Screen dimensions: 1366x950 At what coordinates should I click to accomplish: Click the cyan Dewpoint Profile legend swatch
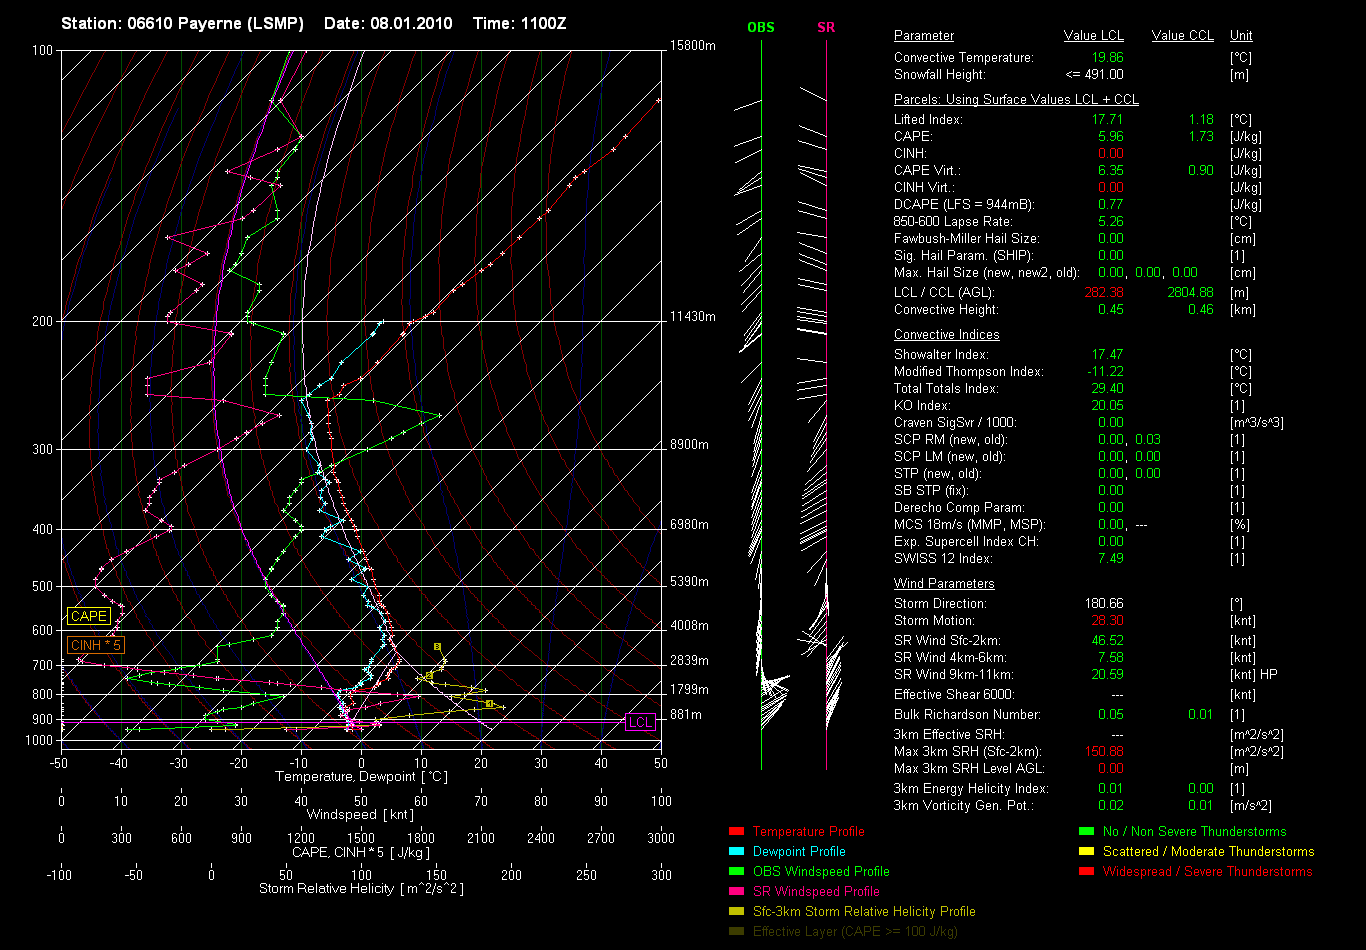coord(736,852)
